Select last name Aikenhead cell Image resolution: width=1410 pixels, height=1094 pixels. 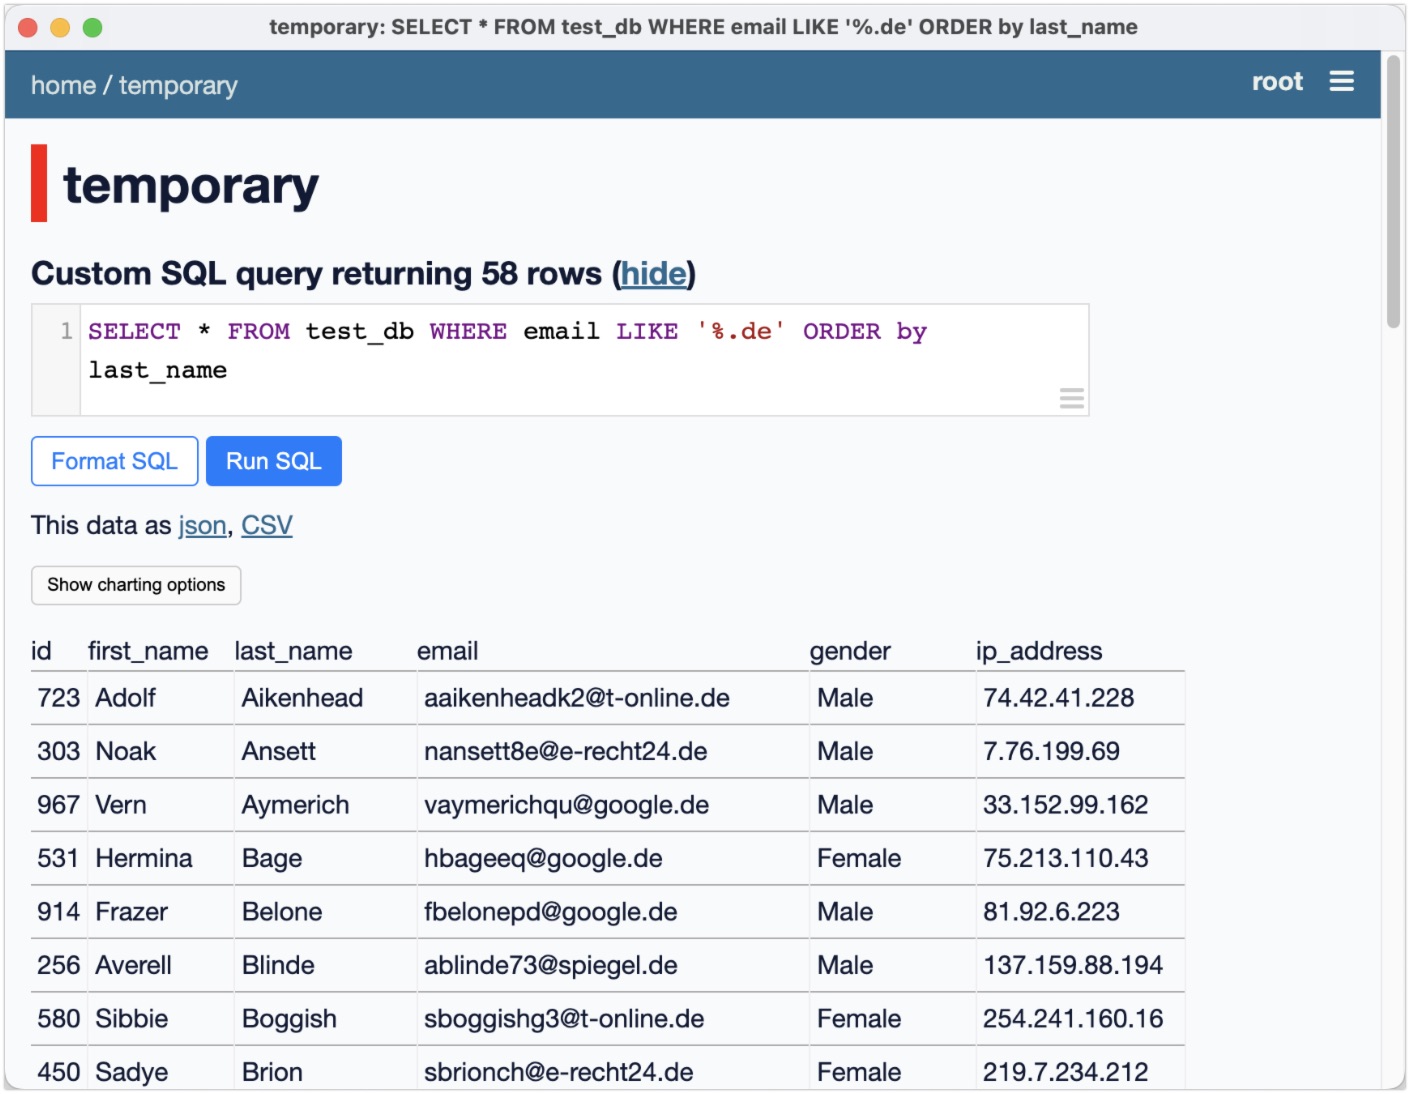(326, 698)
